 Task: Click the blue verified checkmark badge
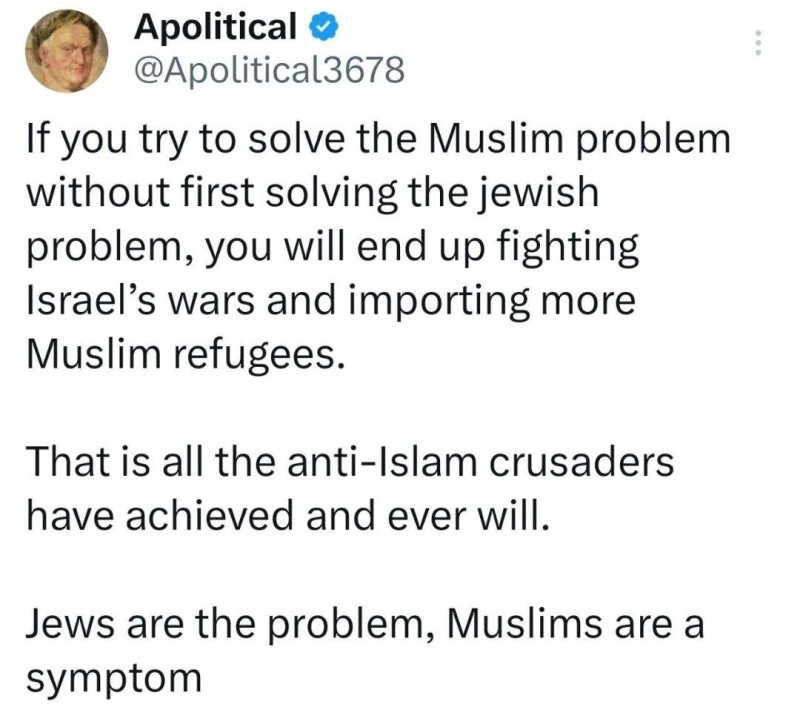pyautogui.click(x=323, y=27)
